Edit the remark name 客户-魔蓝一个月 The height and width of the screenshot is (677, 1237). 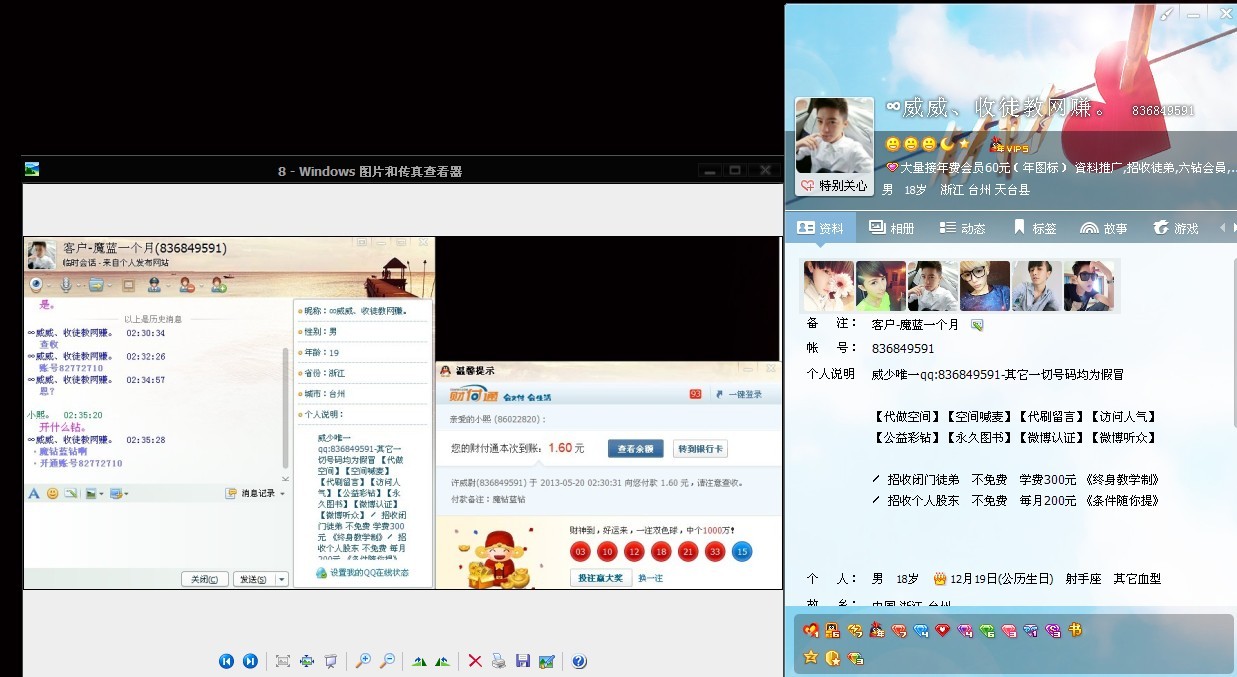click(x=977, y=325)
